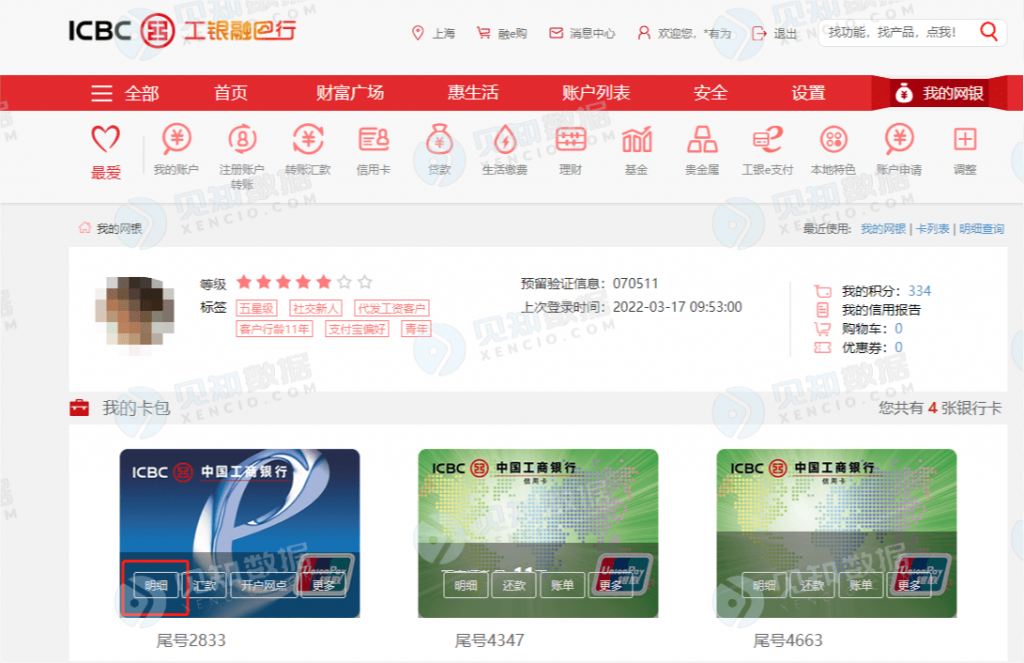Open the 转账汇款 transfer icon
This screenshot has height=663, width=1024.
pyautogui.click(x=308, y=139)
